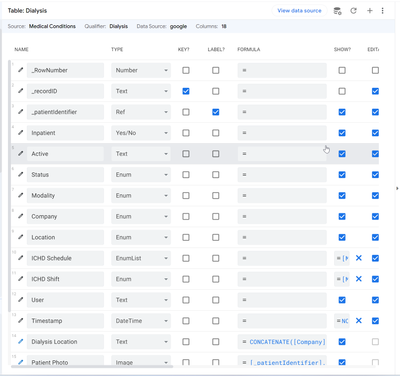The image size is (400, 376).
Task: Clear the ICHD Schedule show formula with X
Action: (x=359, y=258)
